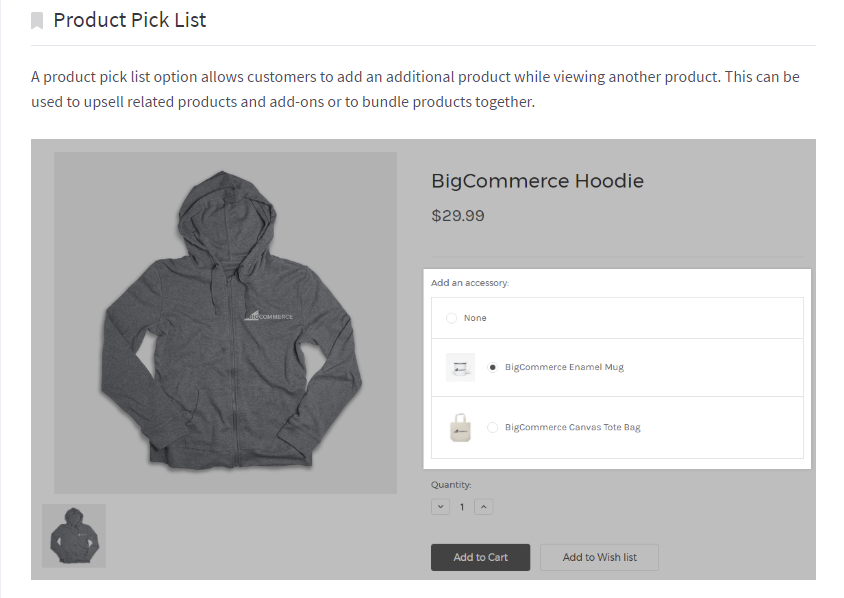This screenshot has height=598, width=844.
Task: Click the Canvas Tote Bag thumbnail image
Action: (460, 427)
